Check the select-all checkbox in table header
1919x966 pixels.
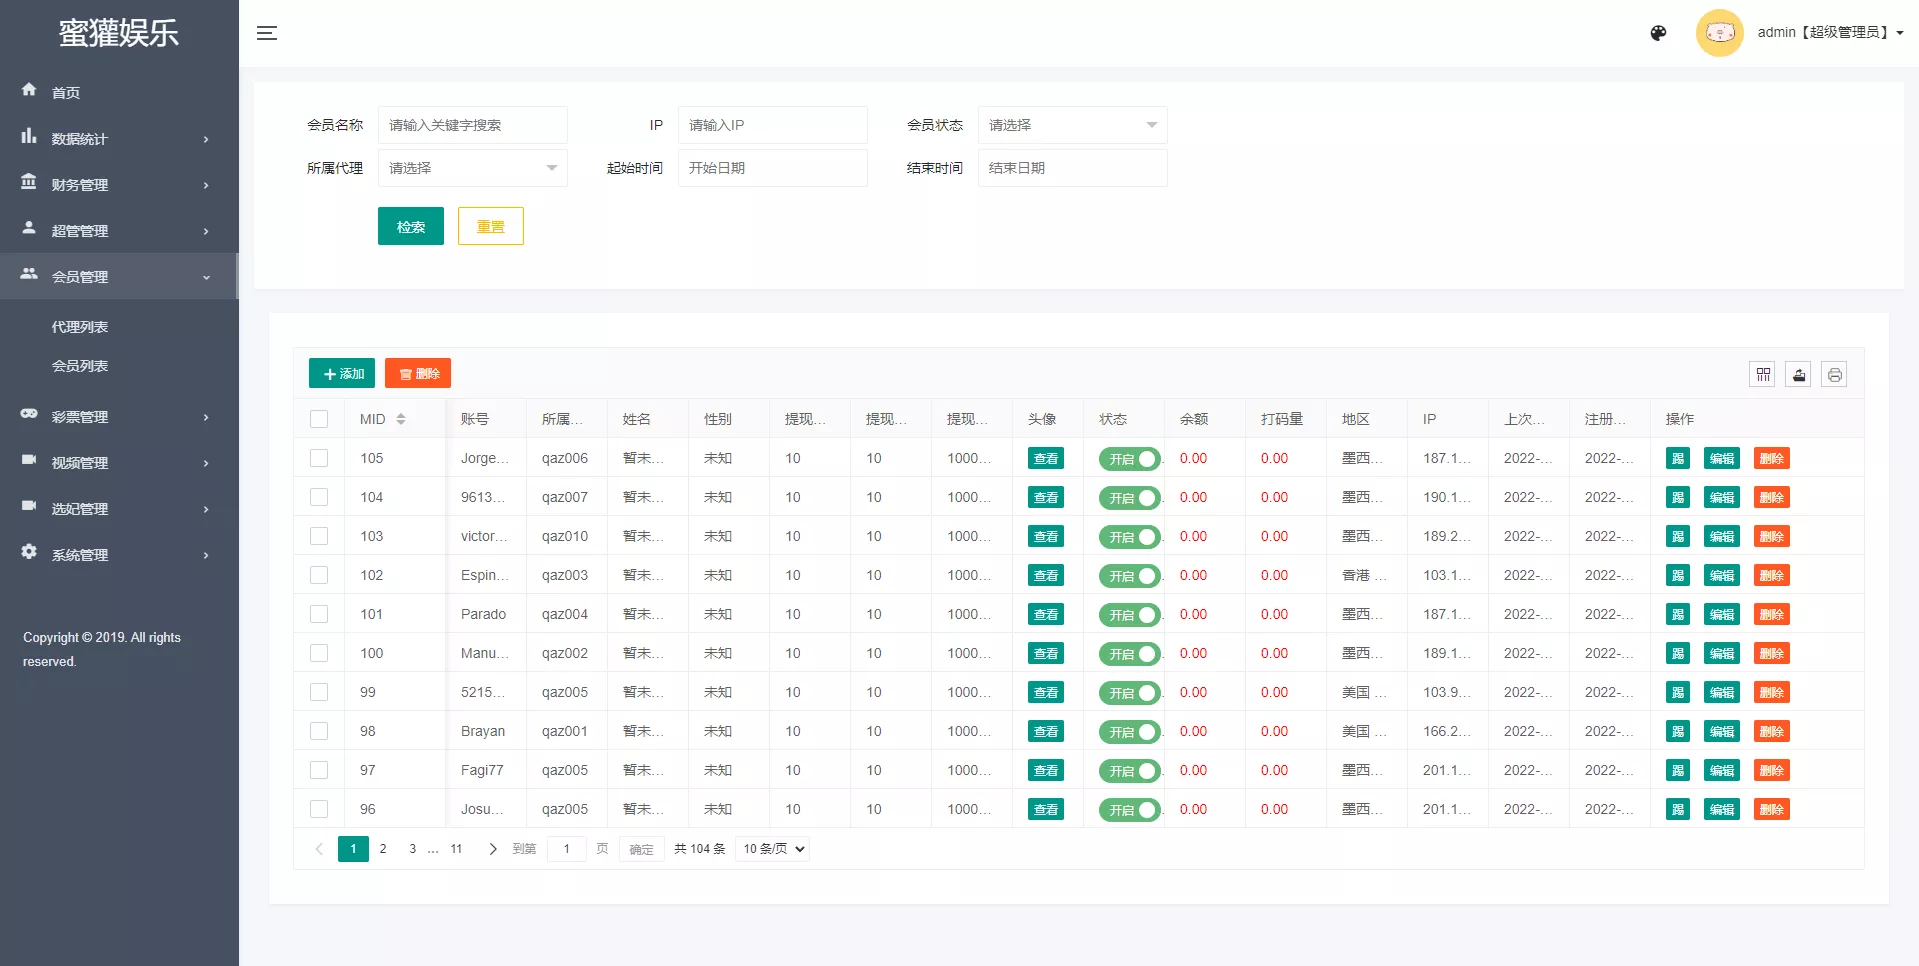coord(319,419)
